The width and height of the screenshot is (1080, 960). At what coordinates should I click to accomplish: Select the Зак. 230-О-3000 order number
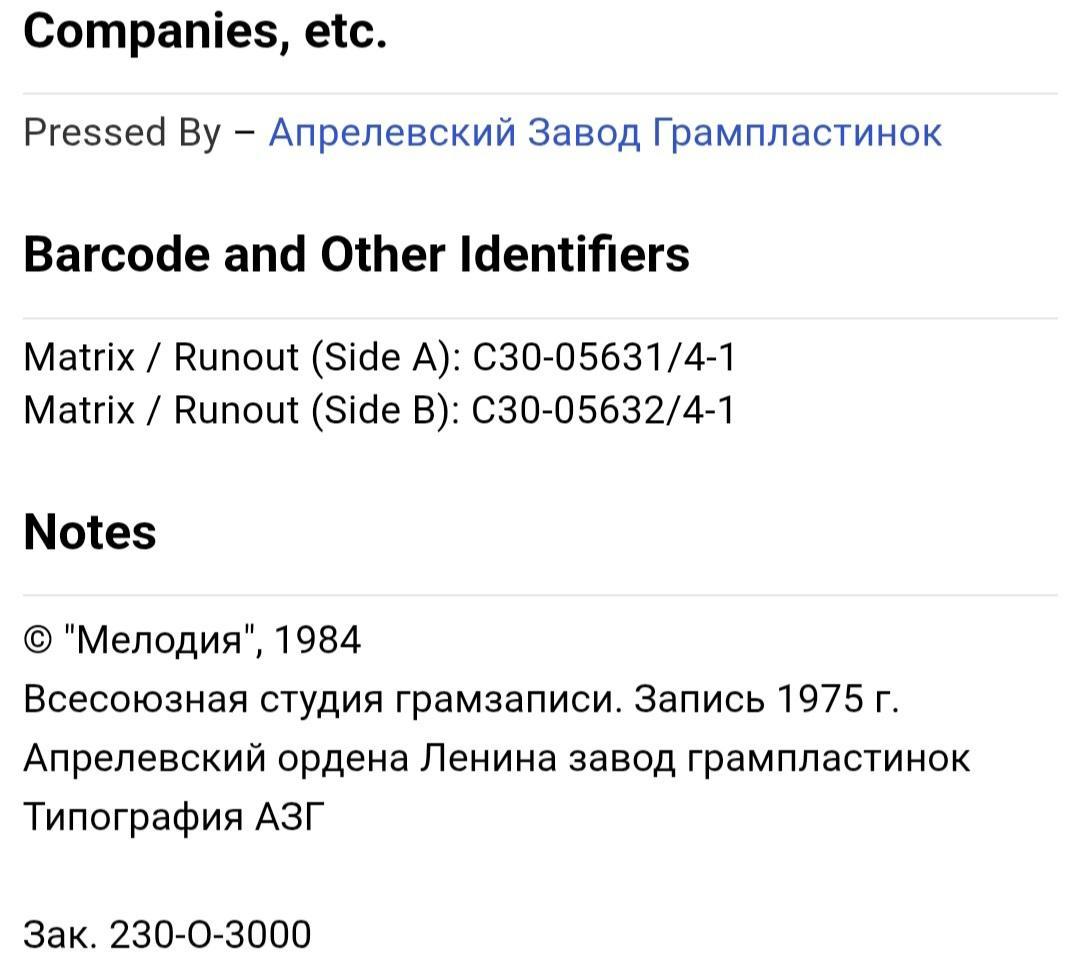point(167,934)
